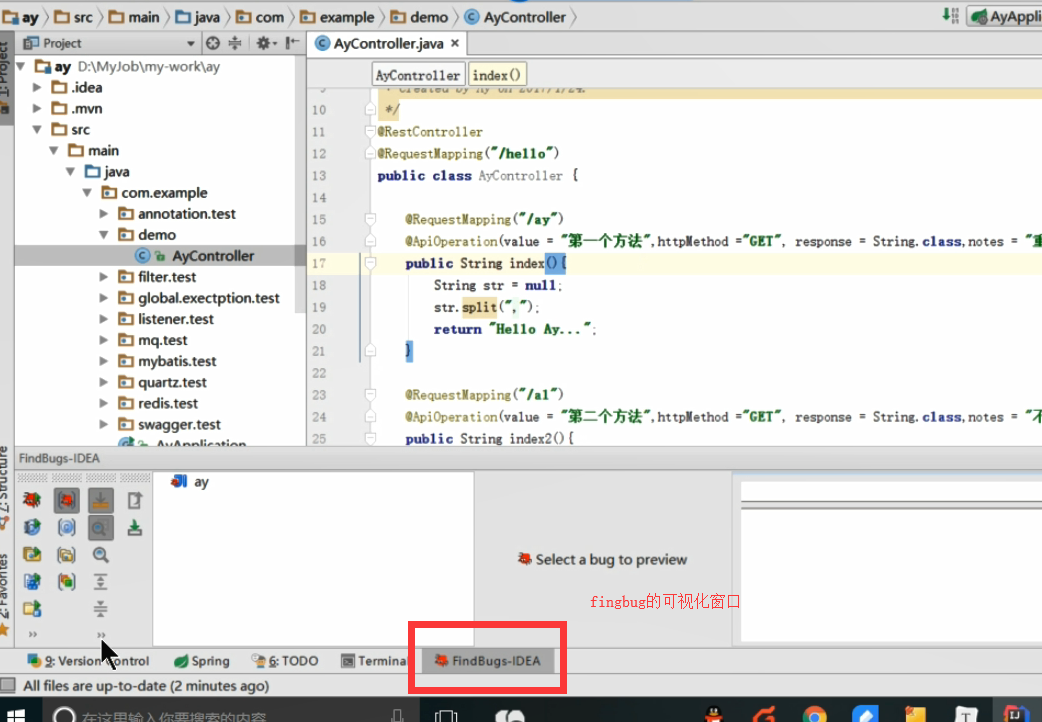Open 9: Version Control tool window
The image size is (1042, 722).
[x=88, y=661]
